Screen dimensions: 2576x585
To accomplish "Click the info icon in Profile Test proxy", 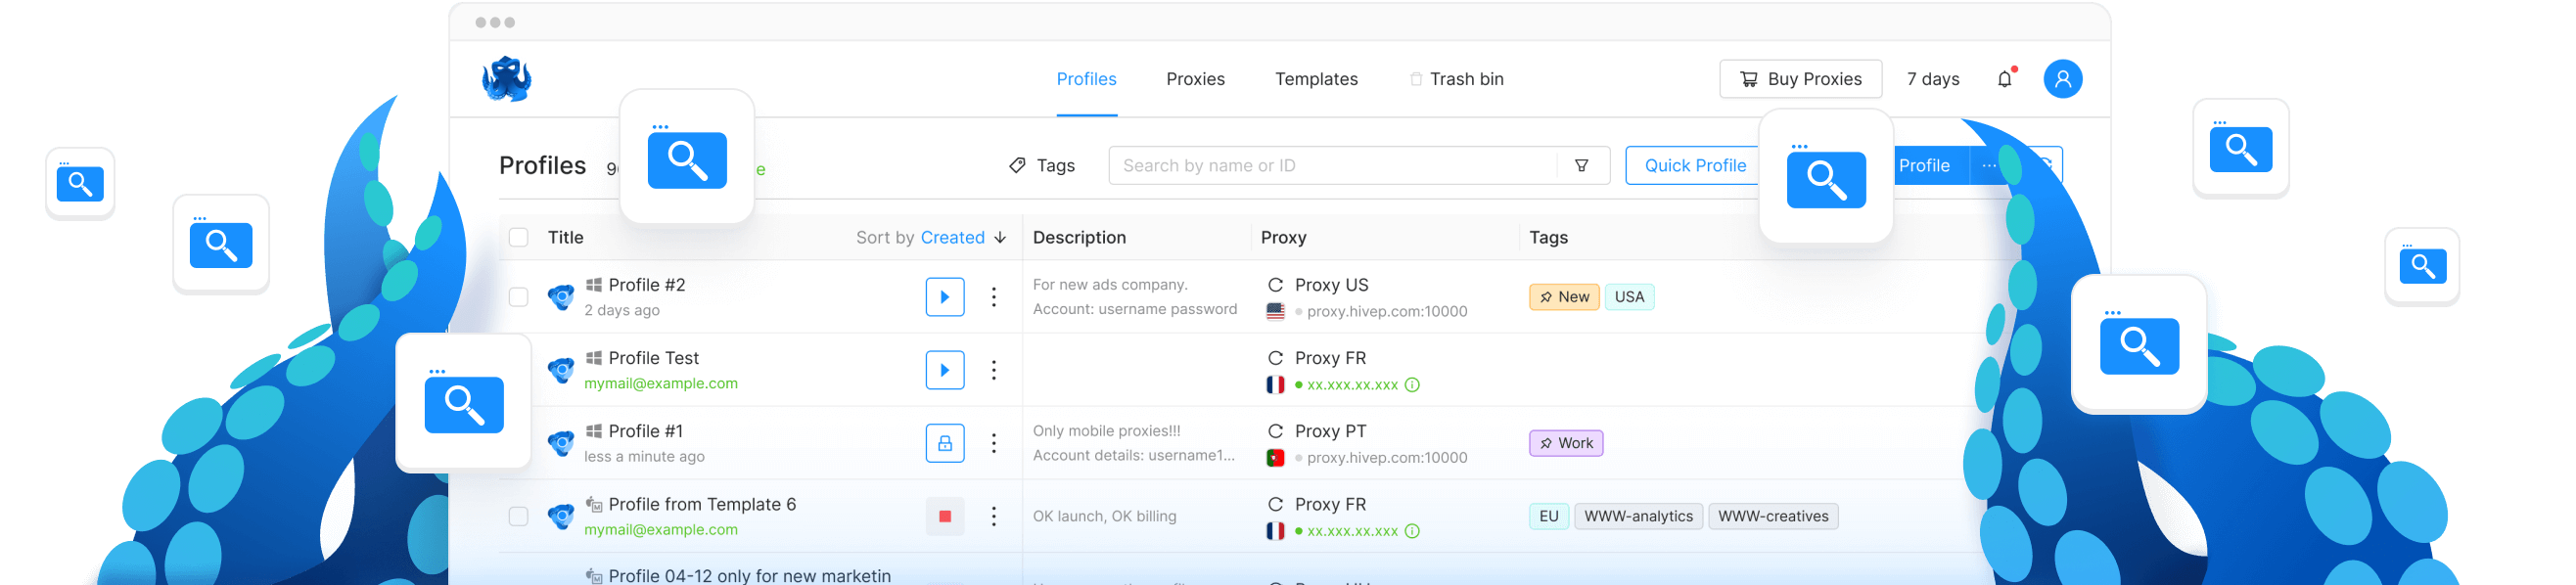I will [x=1412, y=385].
